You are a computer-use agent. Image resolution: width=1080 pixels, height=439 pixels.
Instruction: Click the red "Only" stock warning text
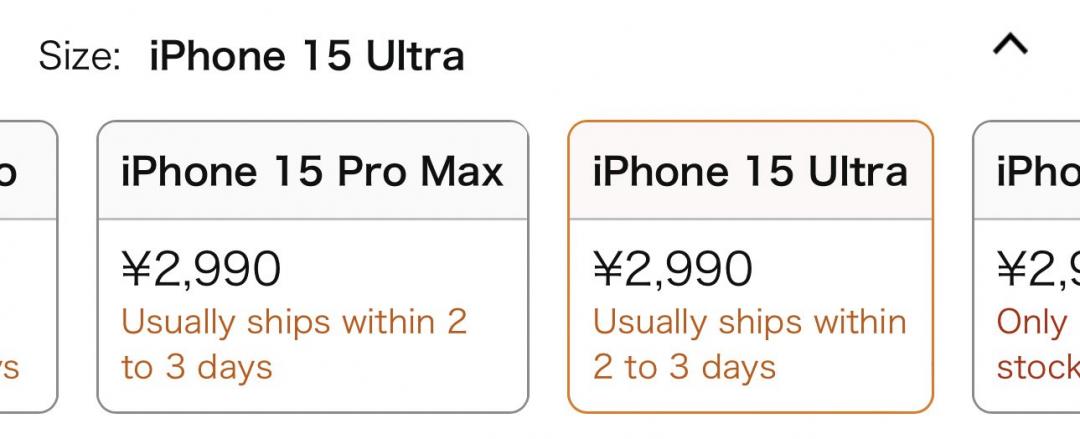(1033, 322)
